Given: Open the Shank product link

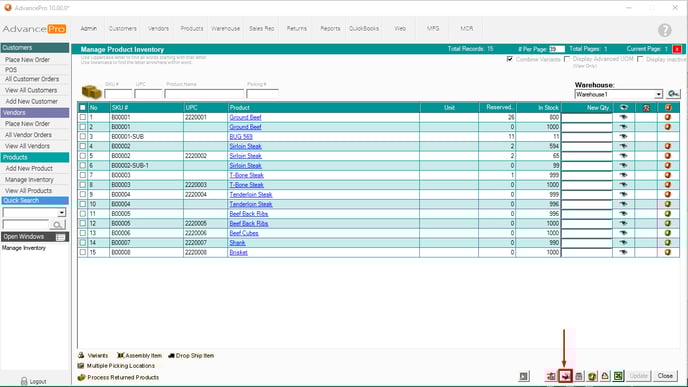Looking at the screenshot, I should tap(237, 243).
